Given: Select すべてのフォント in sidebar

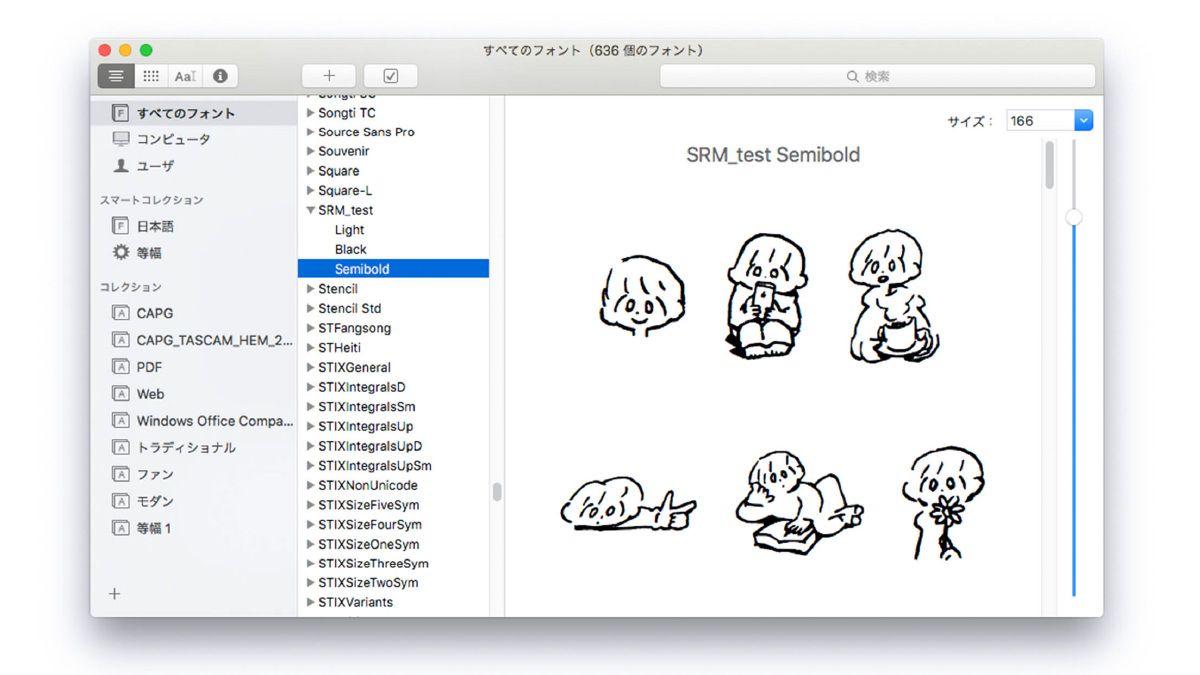Looking at the screenshot, I should tap(185, 113).
